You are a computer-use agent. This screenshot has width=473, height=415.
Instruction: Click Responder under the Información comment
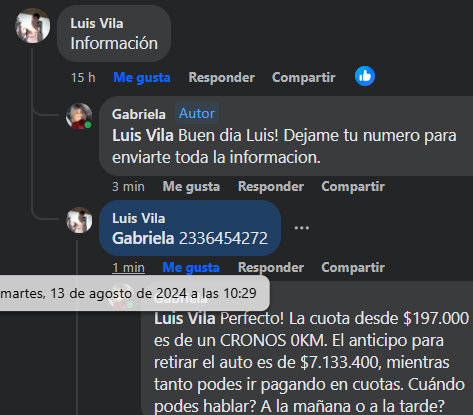[222, 77]
